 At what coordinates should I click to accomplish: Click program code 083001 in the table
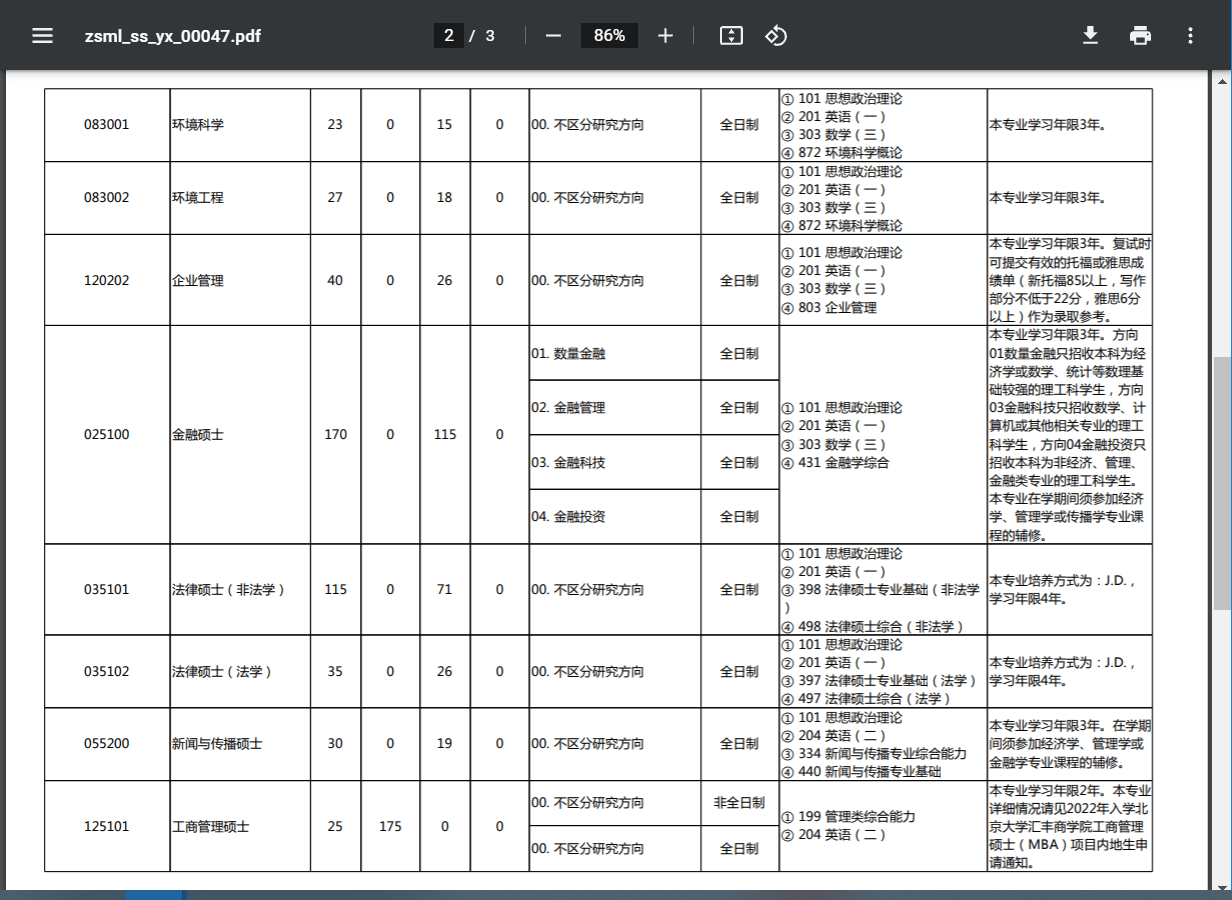(107, 125)
